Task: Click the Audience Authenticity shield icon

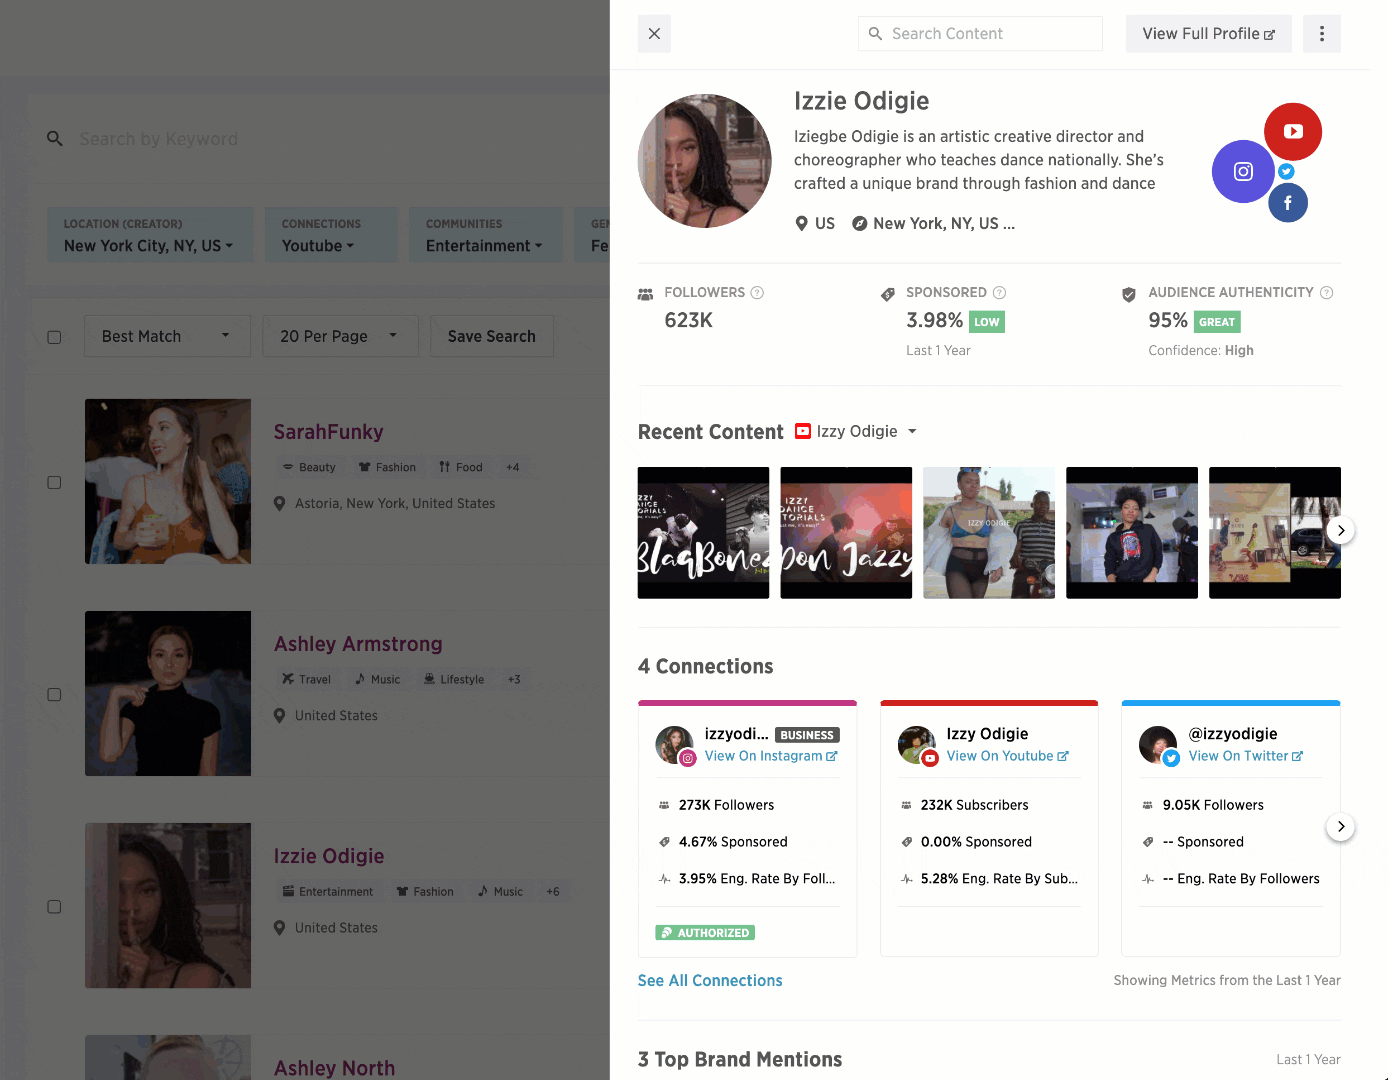Action: click(x=1129, y=295)
